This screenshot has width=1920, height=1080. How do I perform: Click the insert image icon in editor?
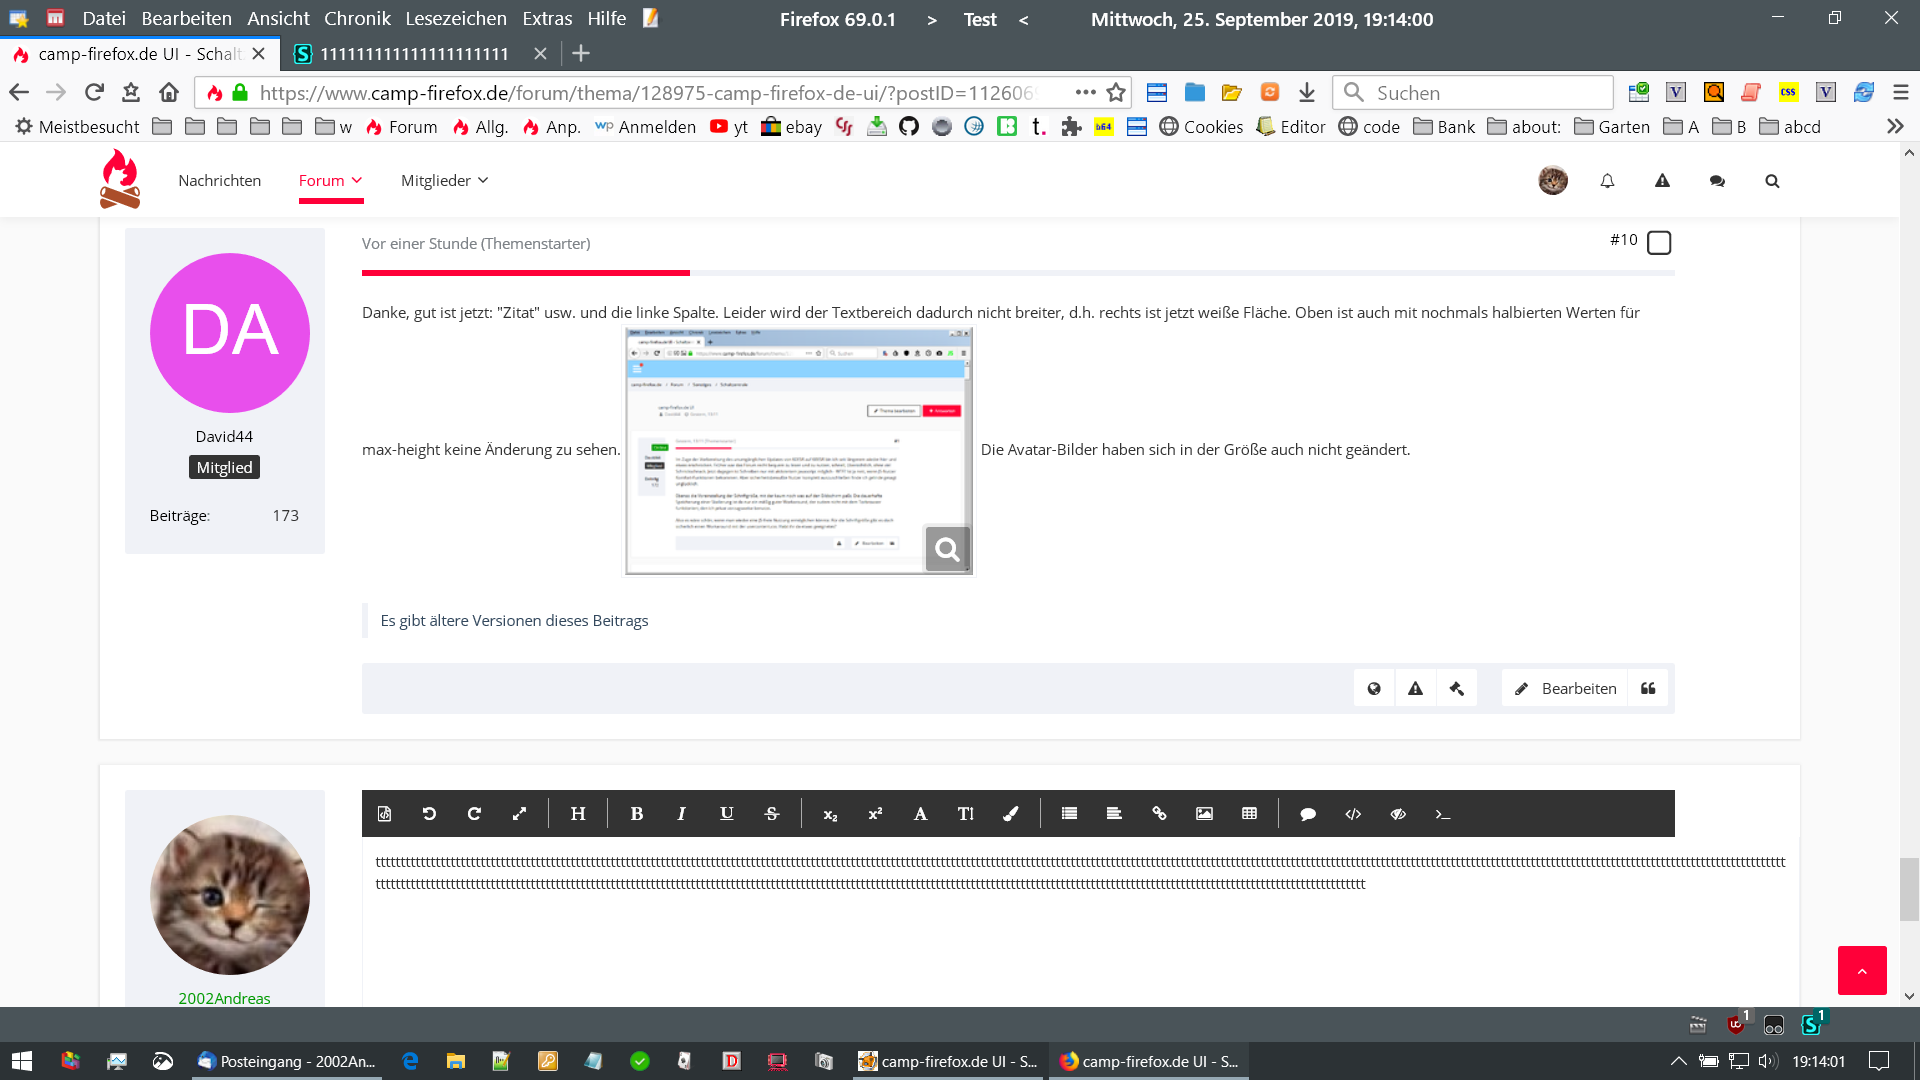tap(1204, 814)
